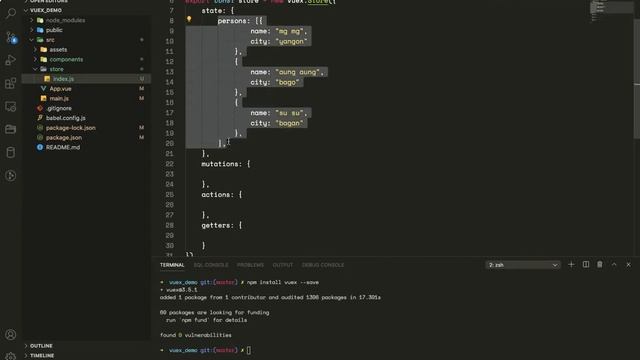Click the info icon beside README.md

40,147
